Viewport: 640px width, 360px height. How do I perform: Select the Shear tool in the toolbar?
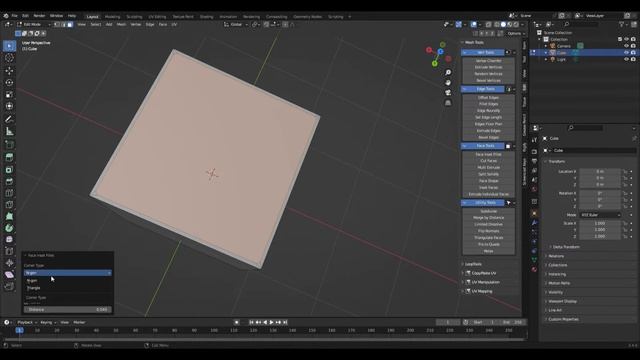click(x=9, y=275)
